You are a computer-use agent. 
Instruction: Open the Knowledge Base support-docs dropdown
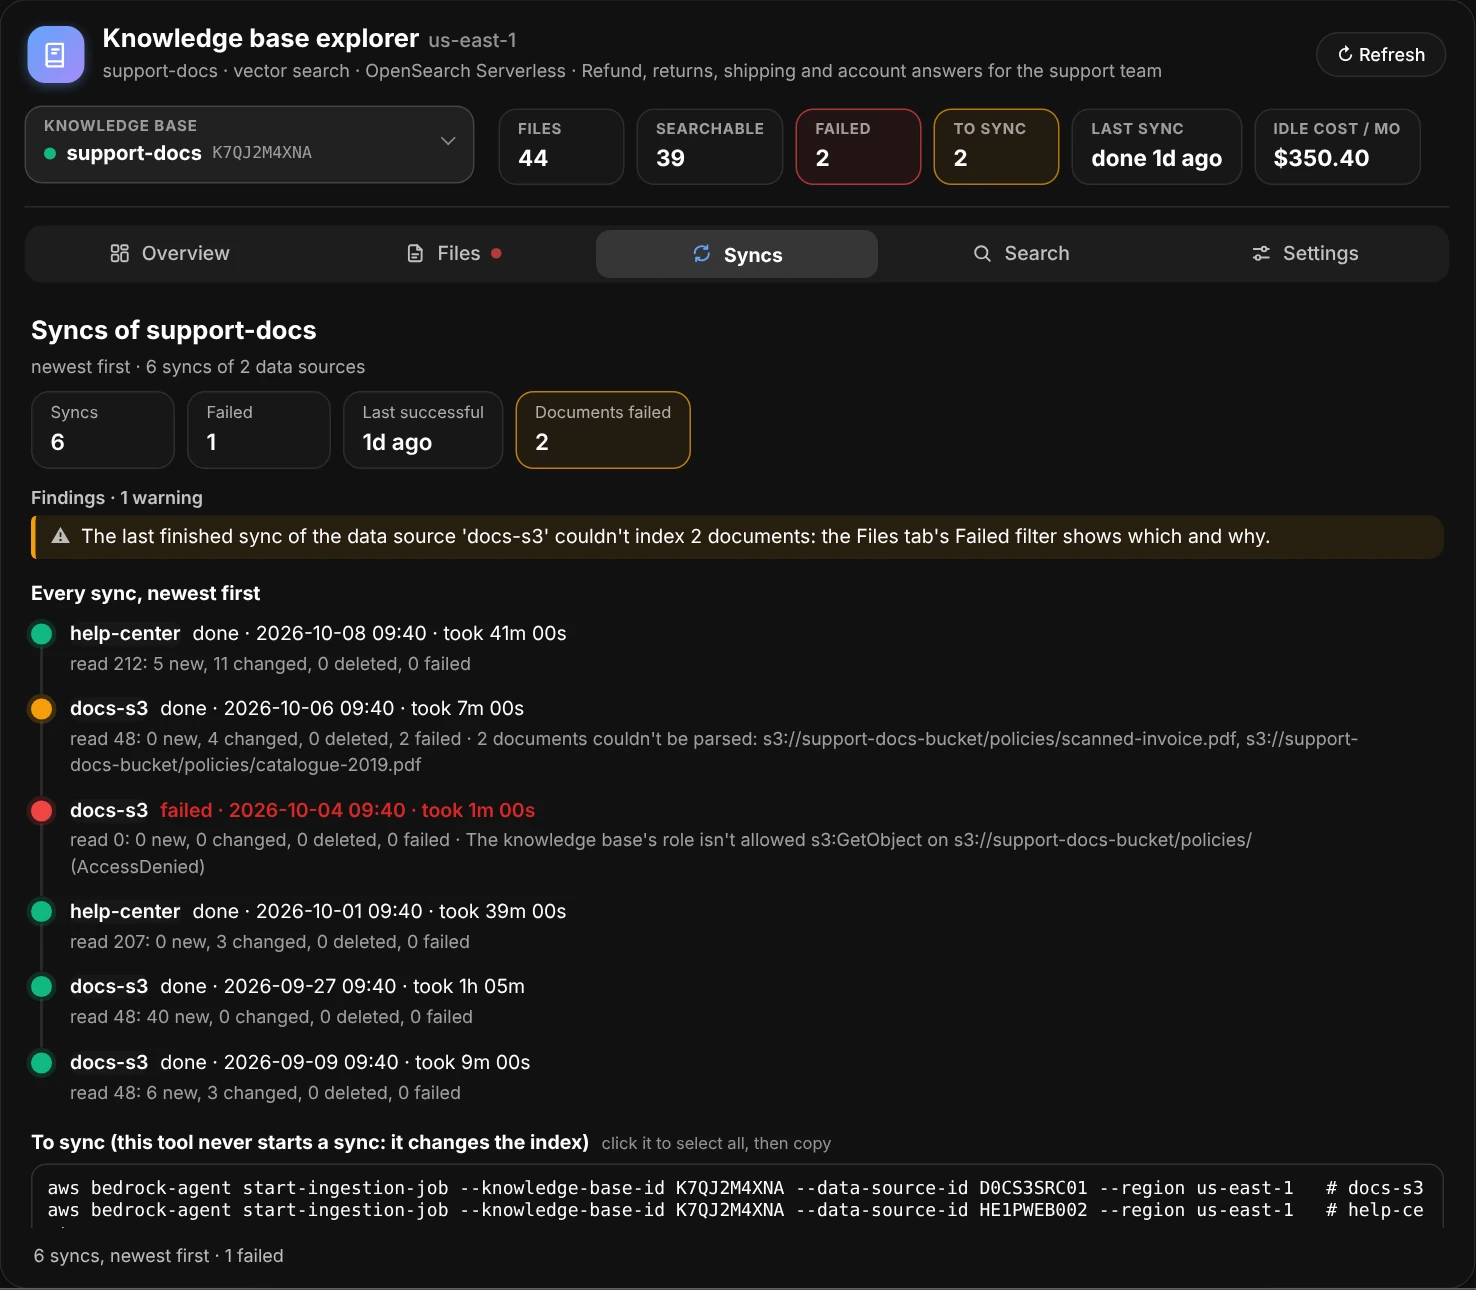[x=249, y=144]
